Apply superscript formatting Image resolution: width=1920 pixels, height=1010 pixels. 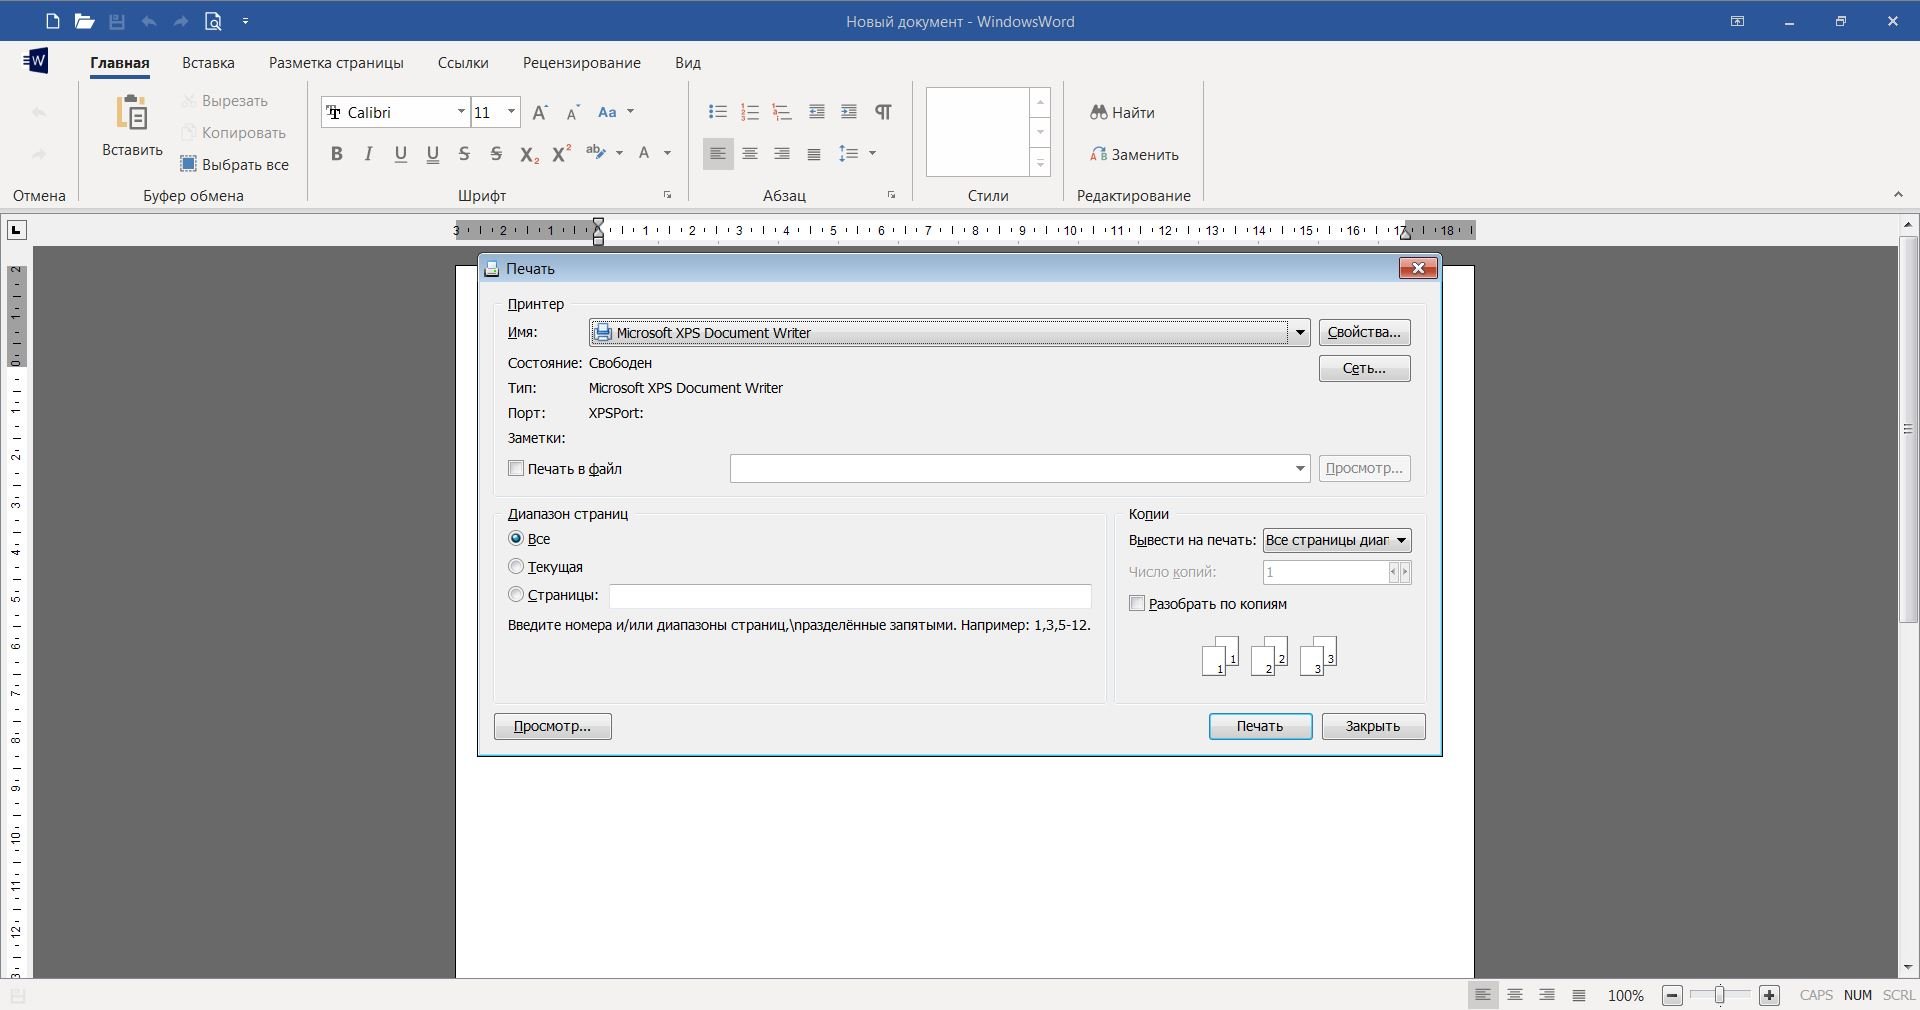pos(562,153)
